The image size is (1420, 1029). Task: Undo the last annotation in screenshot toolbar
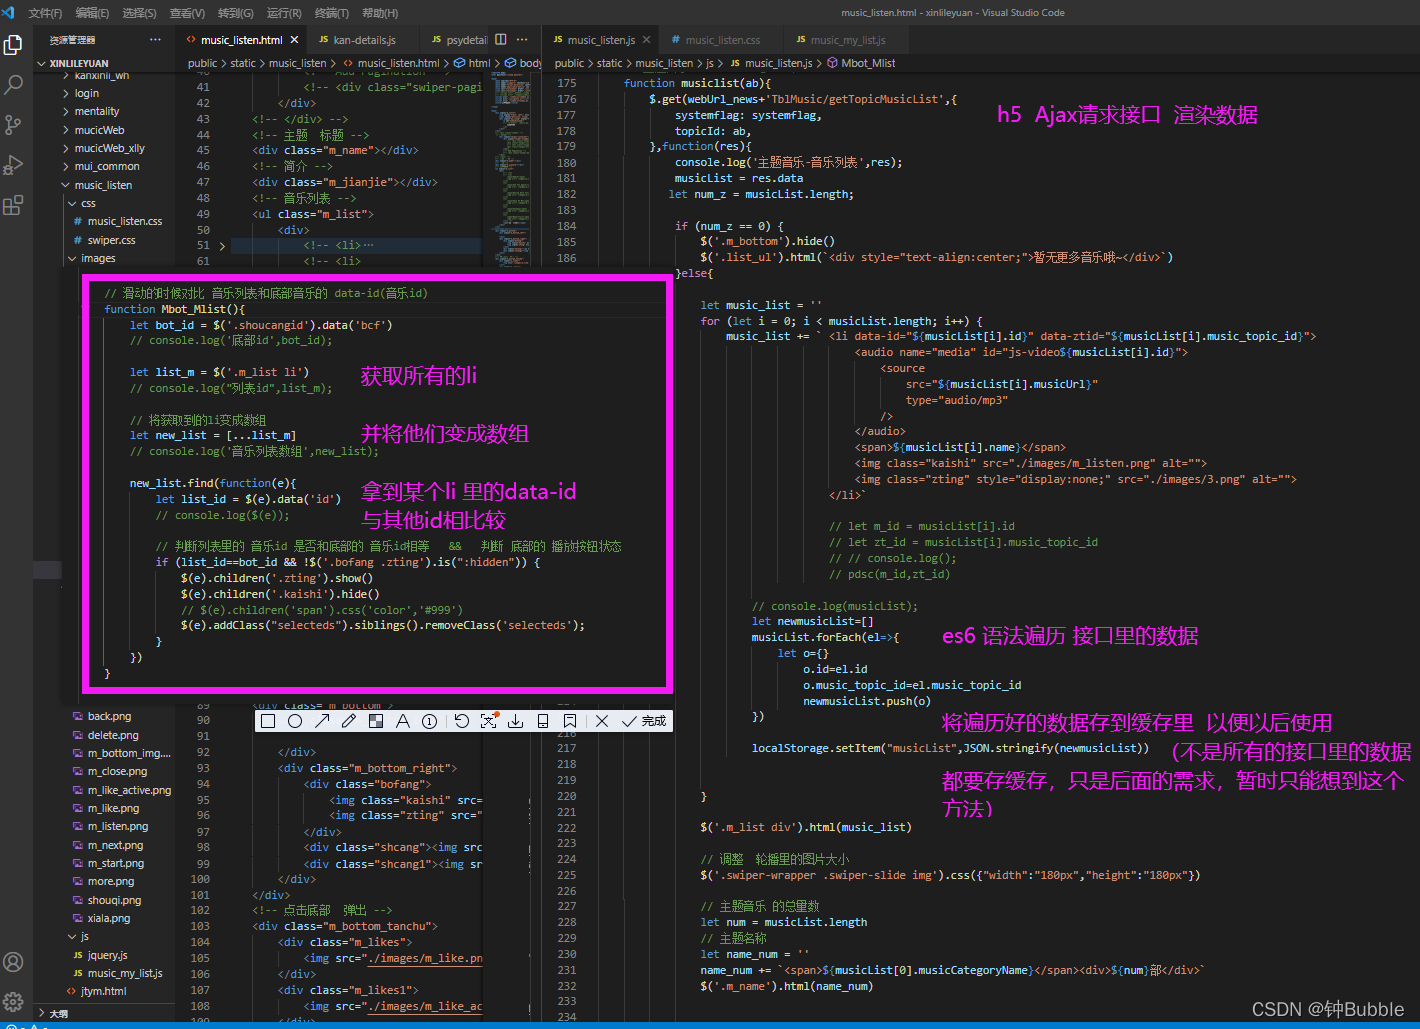pyautogui.click(x=461, y=721)
